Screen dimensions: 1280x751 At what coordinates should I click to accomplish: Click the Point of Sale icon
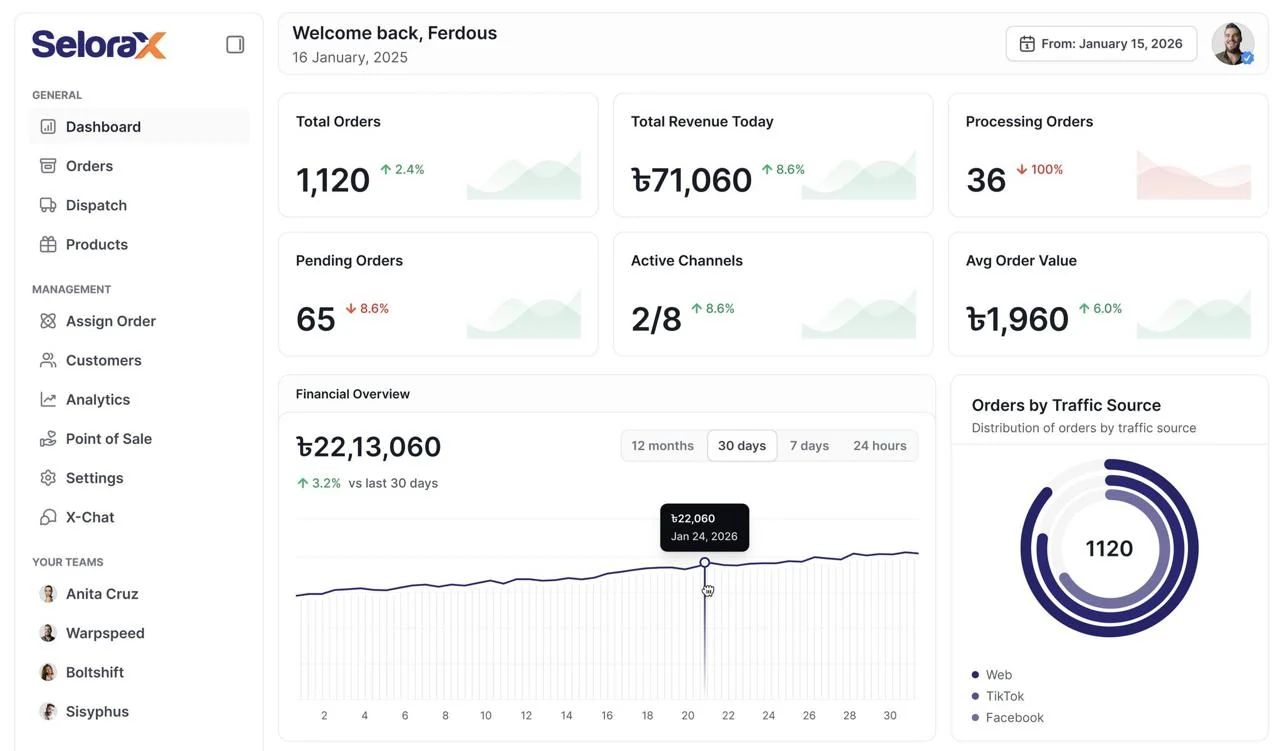(x=48, y=439)
